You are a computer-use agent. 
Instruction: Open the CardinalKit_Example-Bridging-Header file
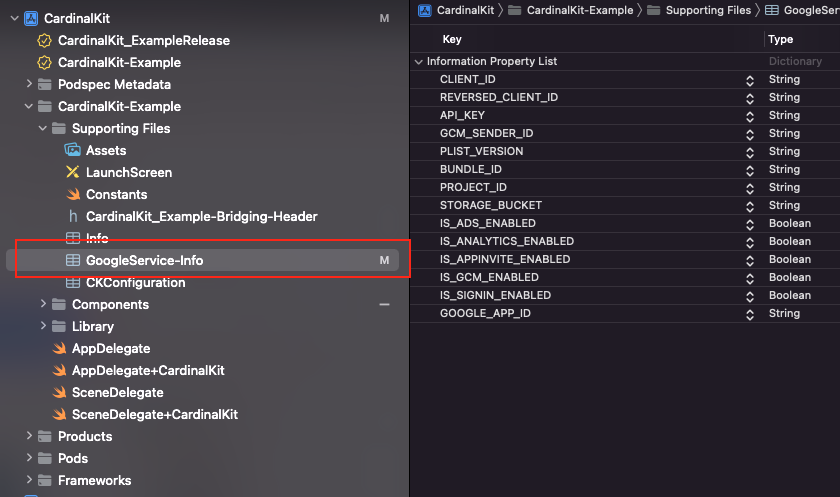202,216
